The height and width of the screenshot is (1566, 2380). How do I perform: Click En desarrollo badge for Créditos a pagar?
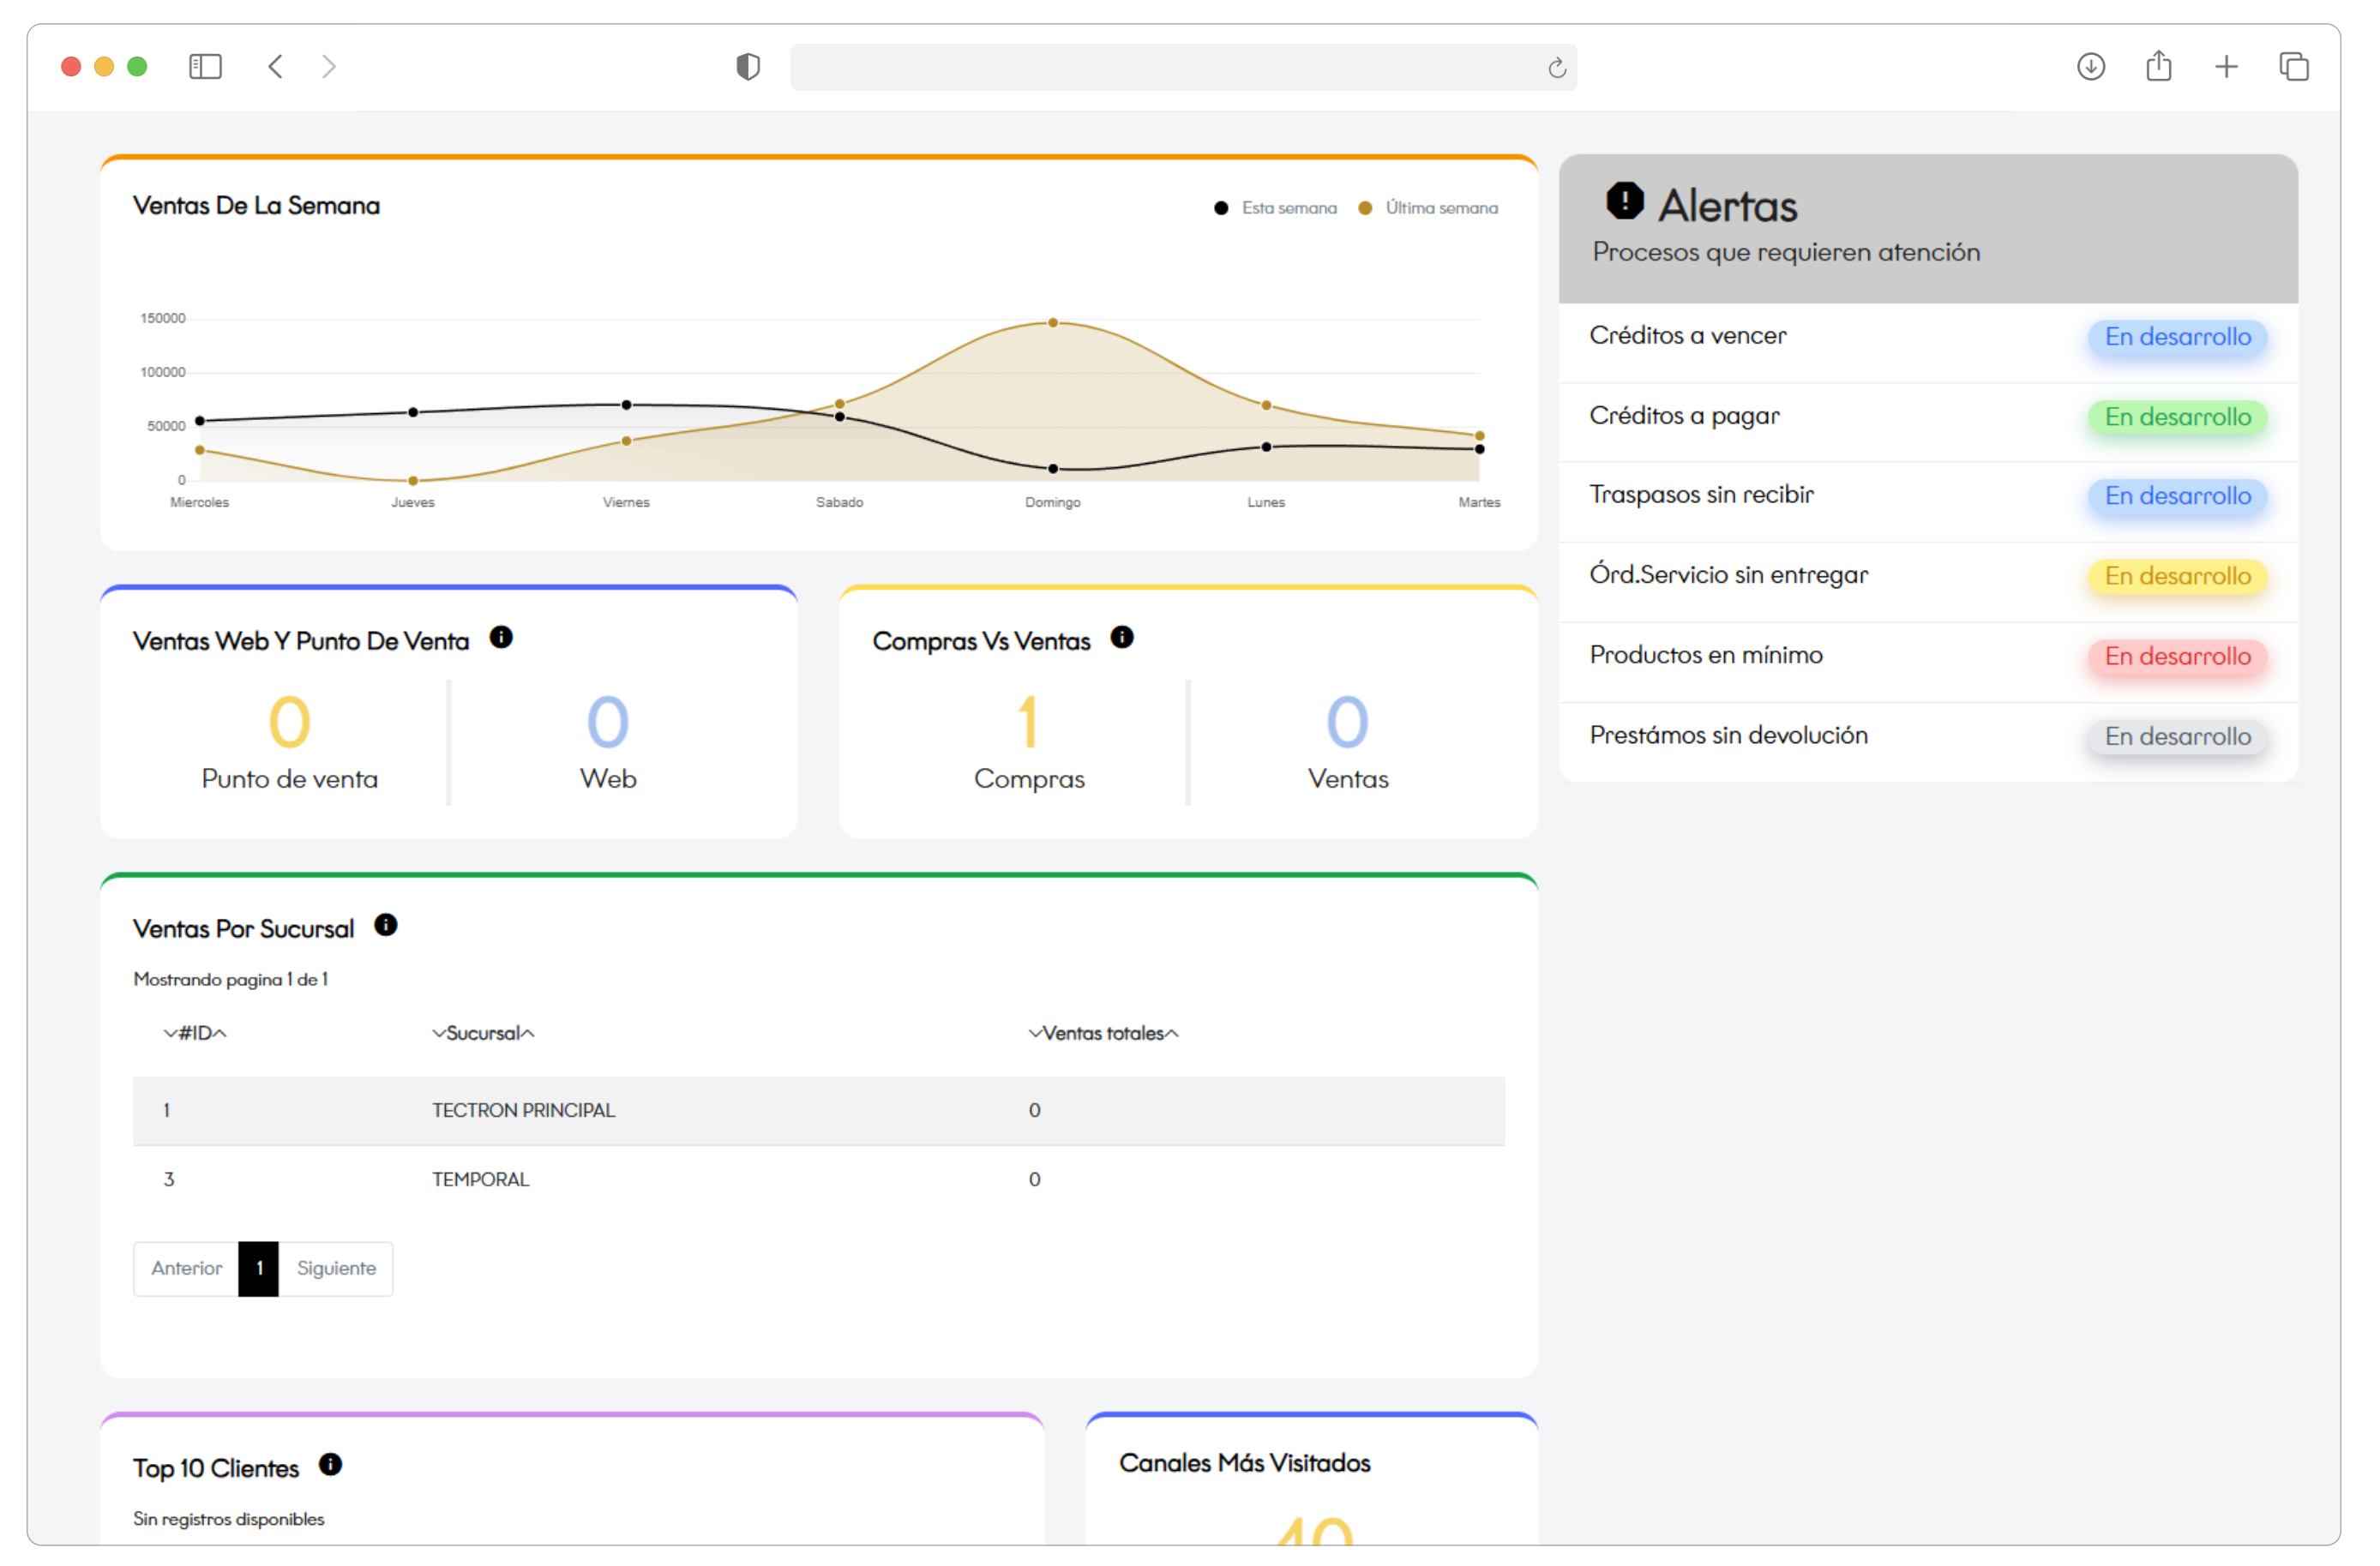(x=2178, y=417)
